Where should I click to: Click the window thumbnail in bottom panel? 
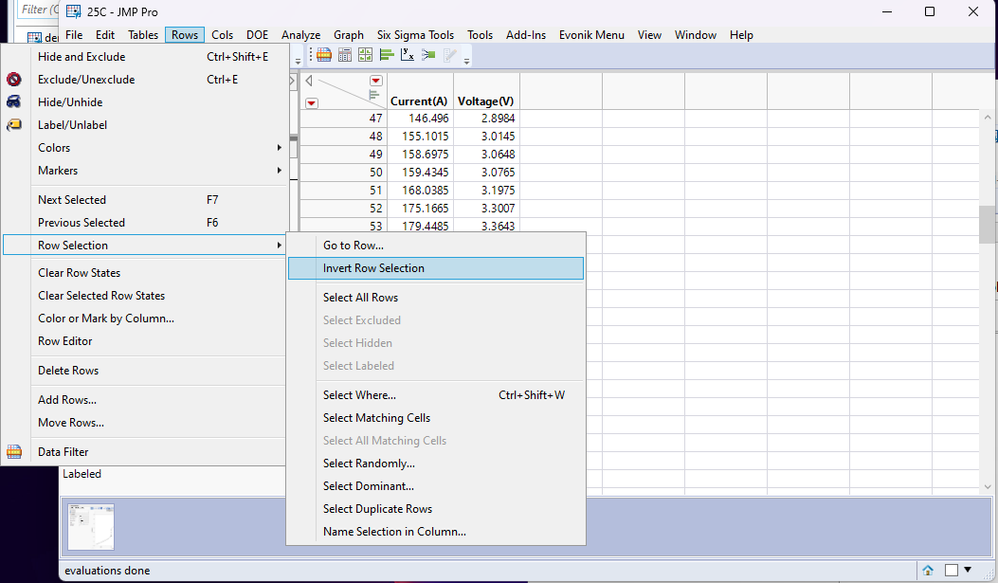tap(91, 526)
